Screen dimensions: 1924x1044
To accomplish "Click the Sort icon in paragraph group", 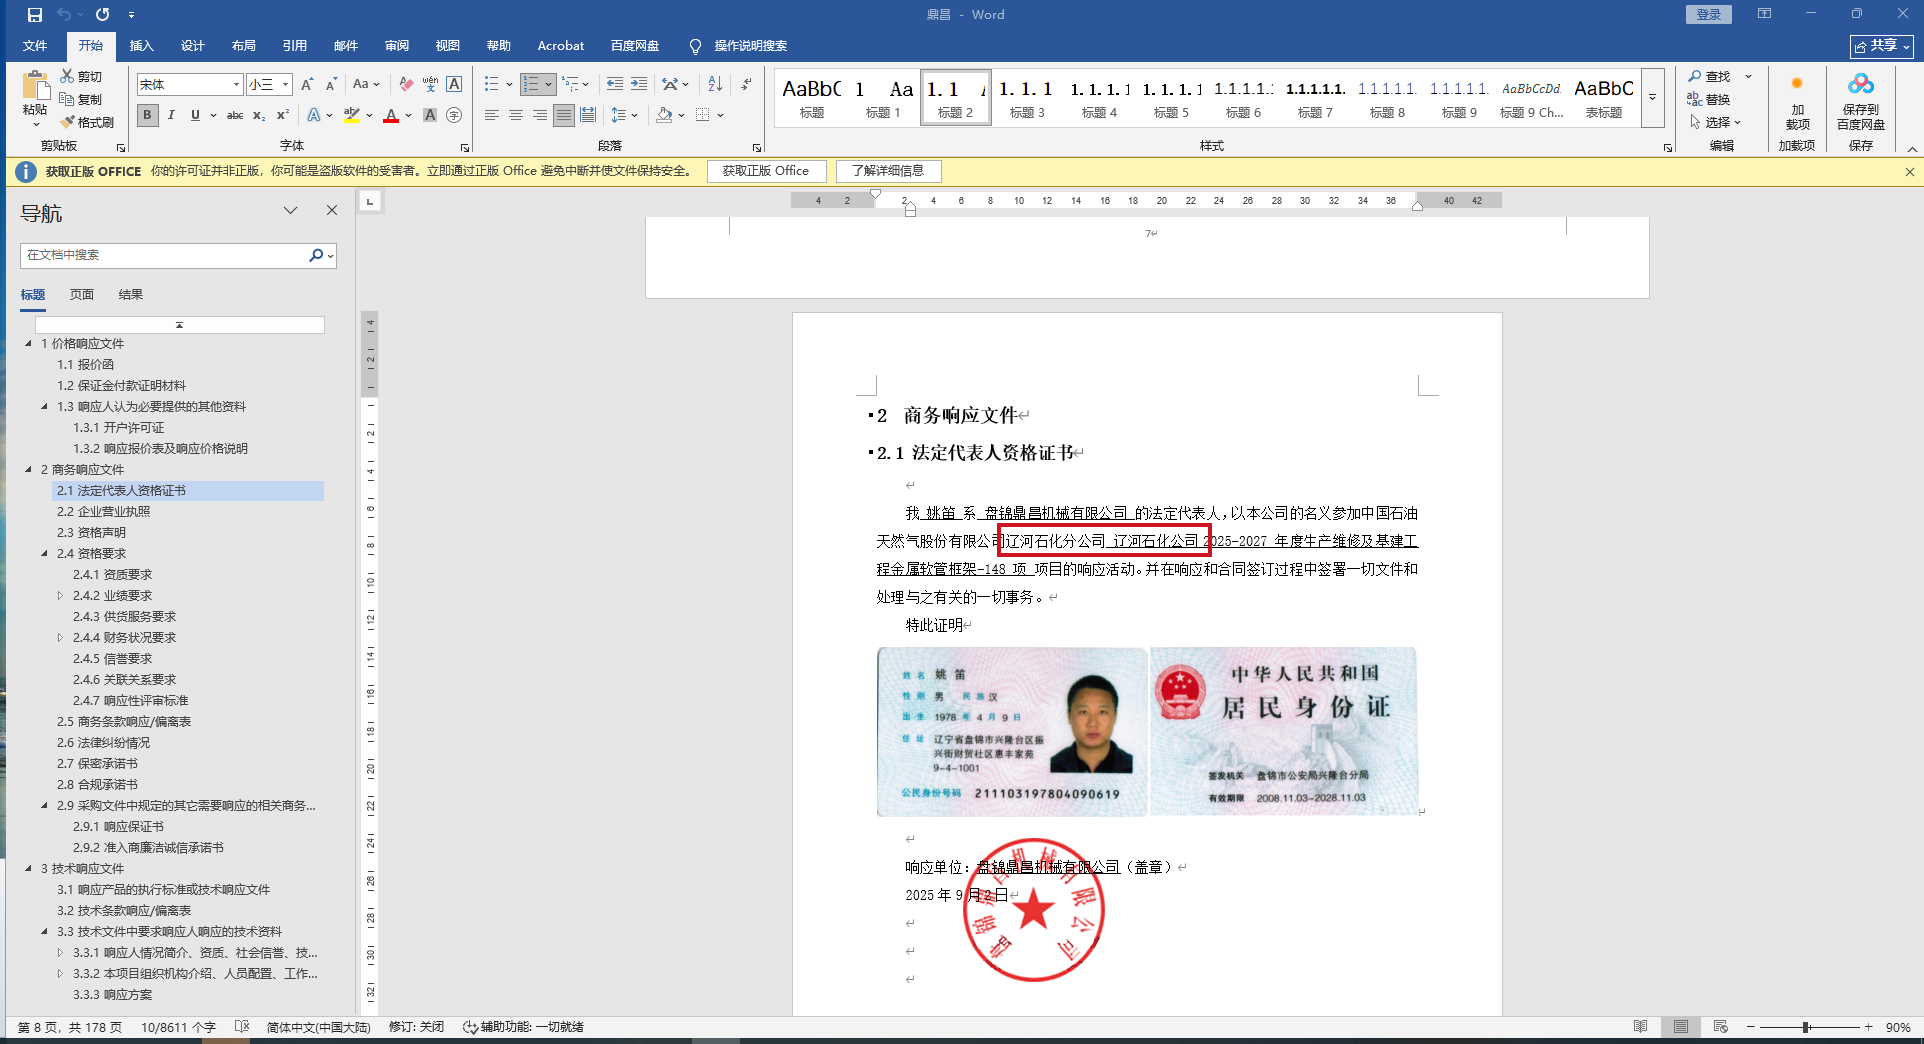I will coord(715,84).
